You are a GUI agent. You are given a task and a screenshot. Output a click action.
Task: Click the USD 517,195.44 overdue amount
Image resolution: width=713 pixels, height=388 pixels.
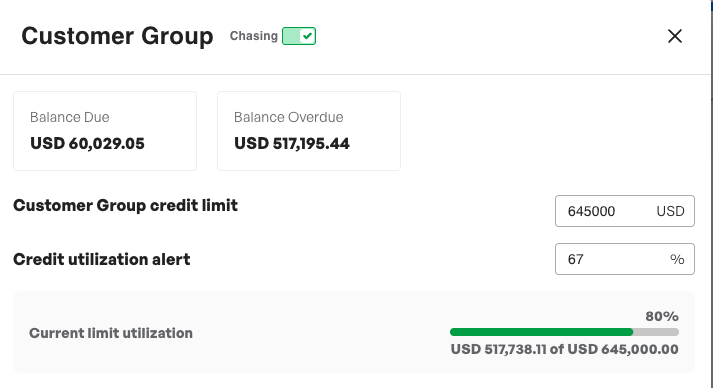point(292,143)
